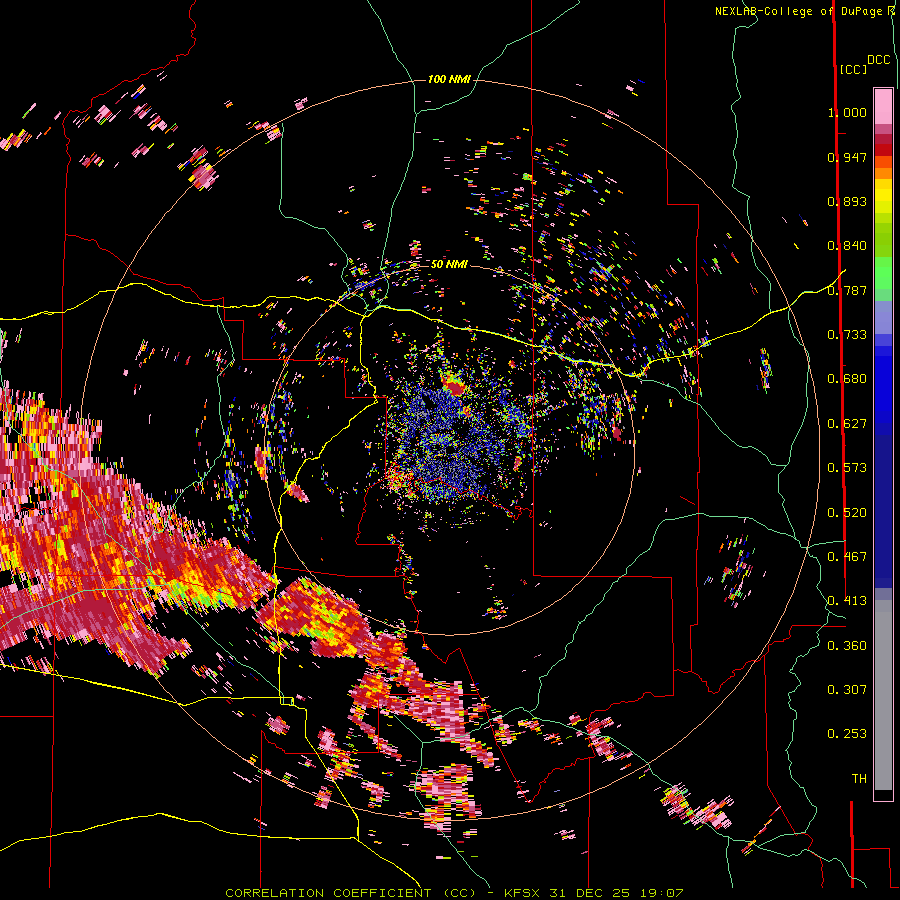Click the 100 NMI range ring label
This screenshot has width=900, height=900.
(449, 79)
